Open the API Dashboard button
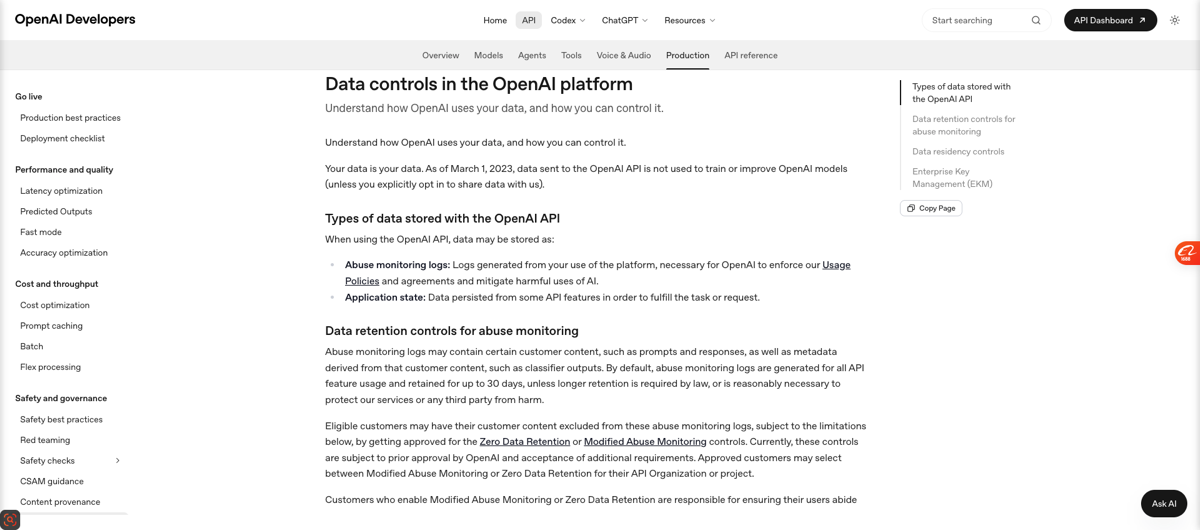The image size is (1200, 530). click(1110, 20)
